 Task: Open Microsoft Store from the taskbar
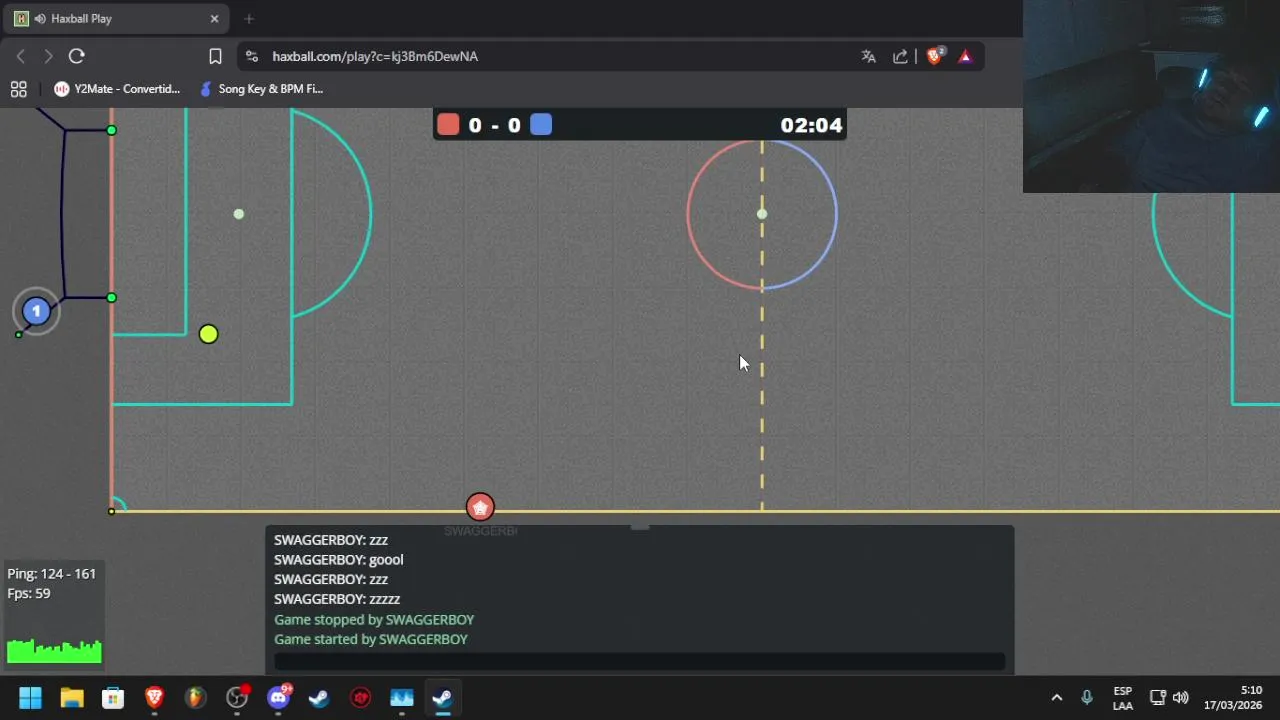(x=113, y=698)
